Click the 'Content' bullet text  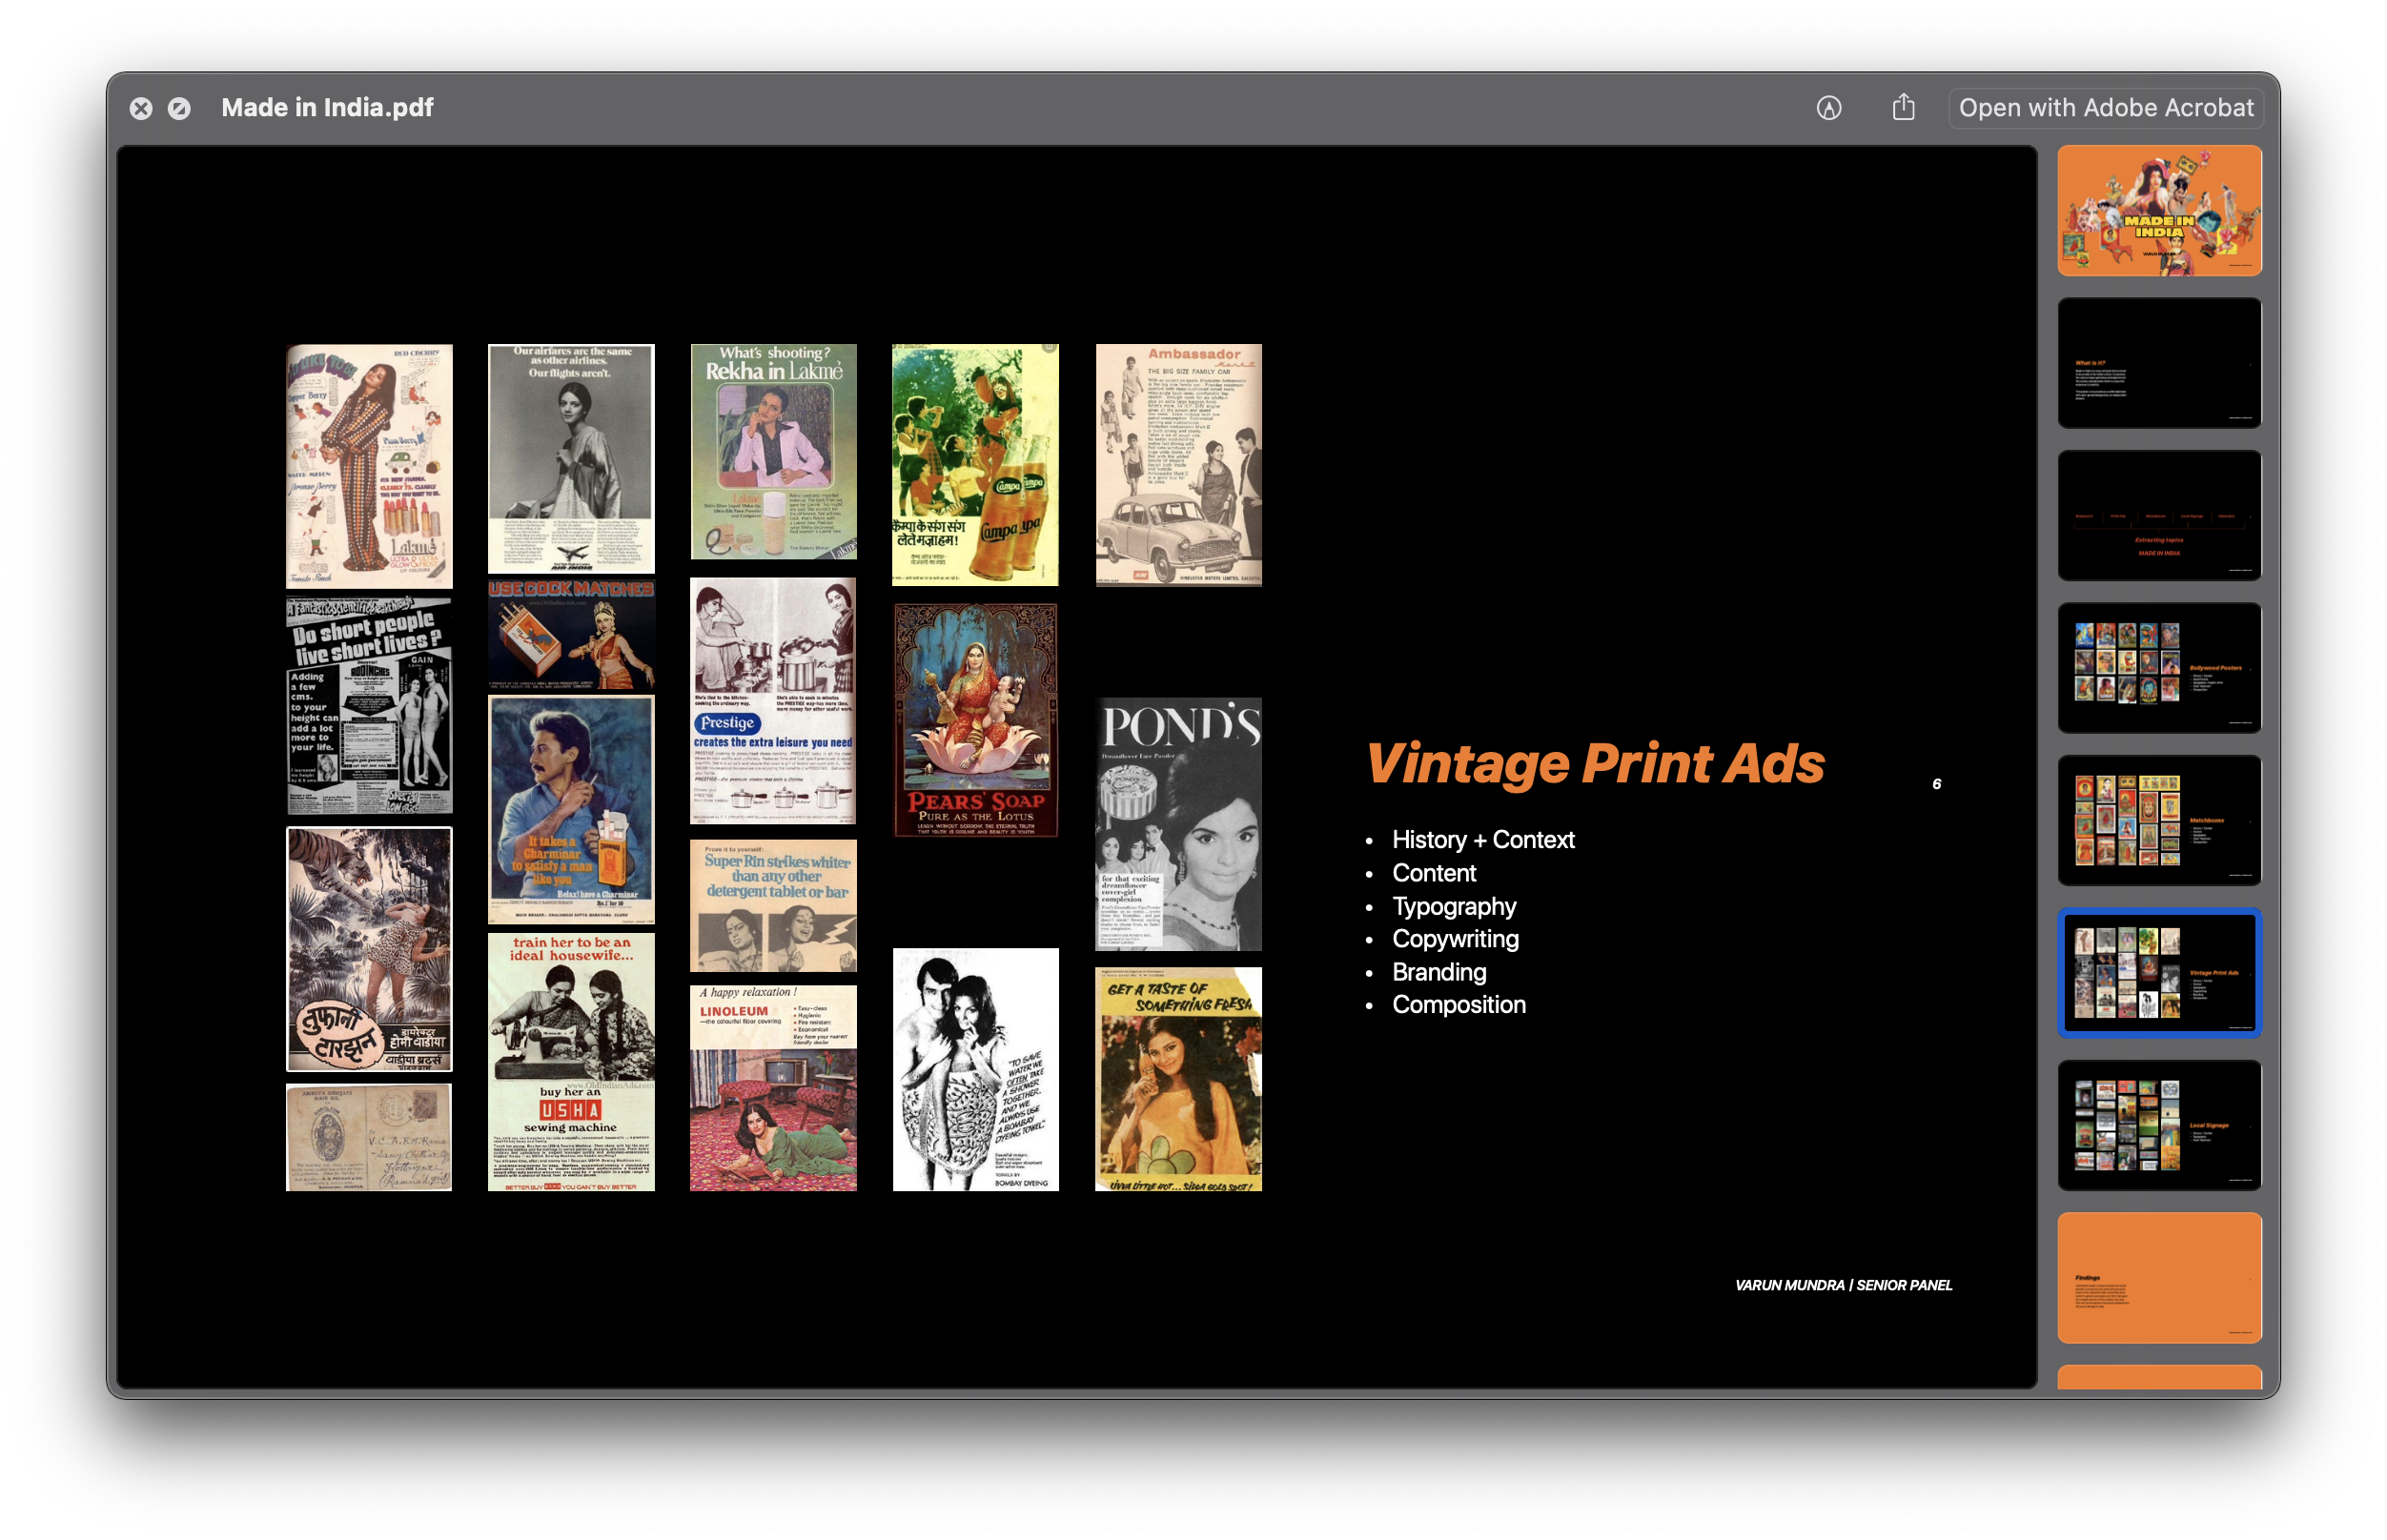(x=1434, y=873)
